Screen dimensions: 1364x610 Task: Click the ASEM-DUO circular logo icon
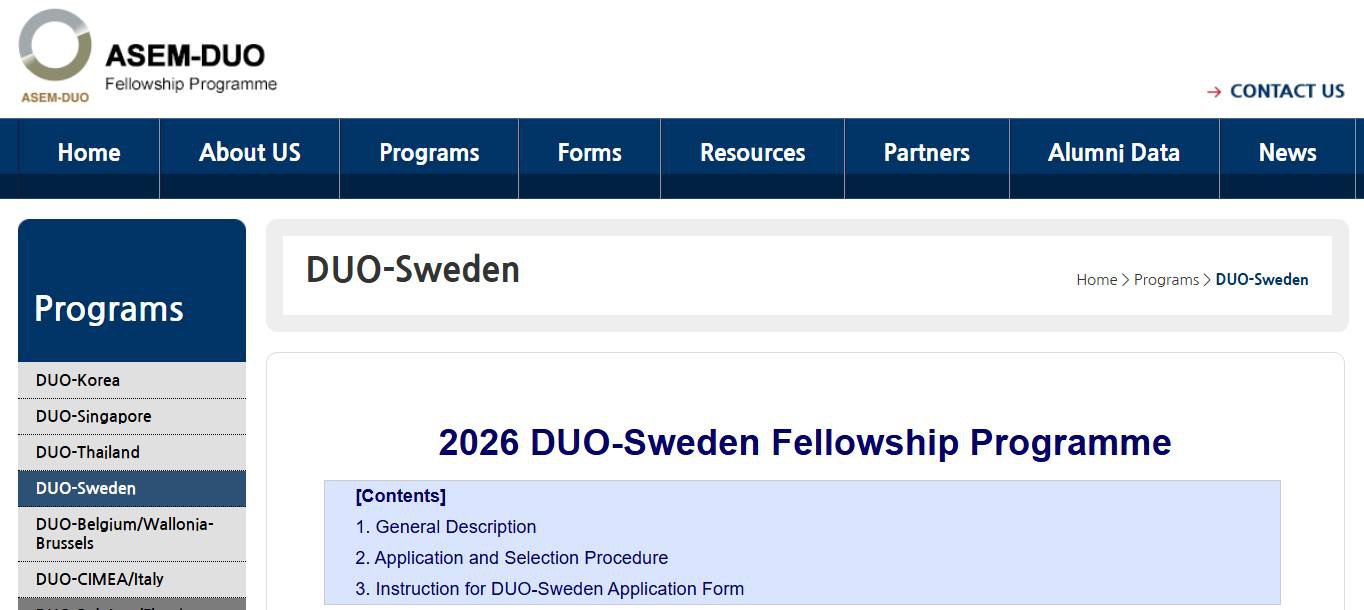55,46
